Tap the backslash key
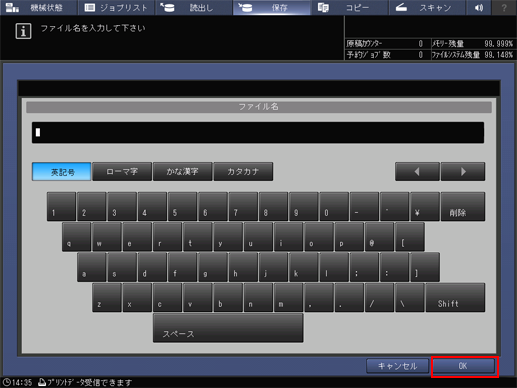Image resolution: width=517 pixels, height=388 pixels. click(410, 298)
